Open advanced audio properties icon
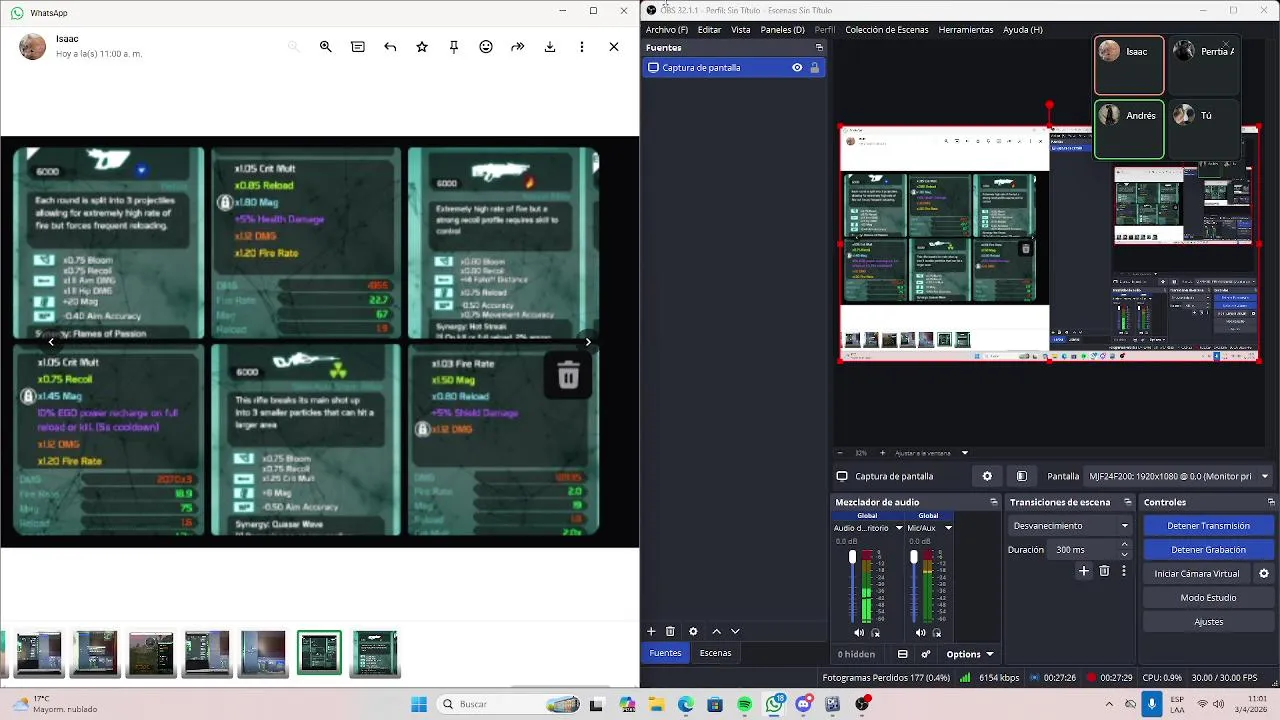The image size is (1280, 720). click(926, 654)
